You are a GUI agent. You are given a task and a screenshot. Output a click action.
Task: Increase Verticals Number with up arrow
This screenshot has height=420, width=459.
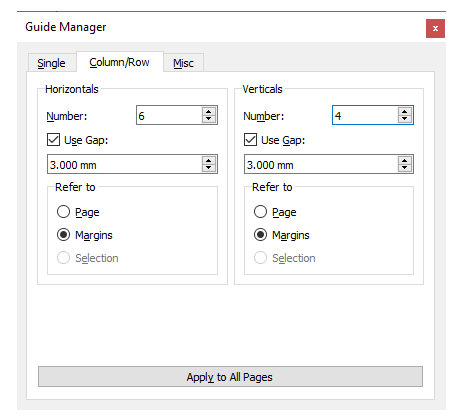point(405,112)
